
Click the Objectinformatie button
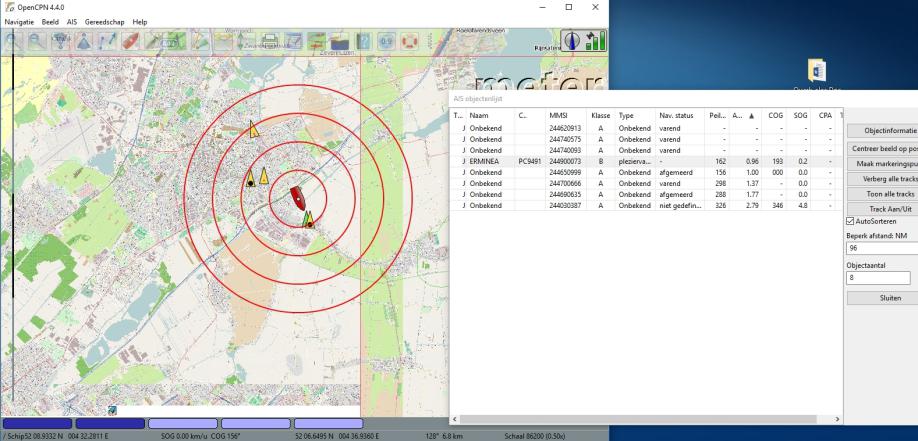[882, 131]
